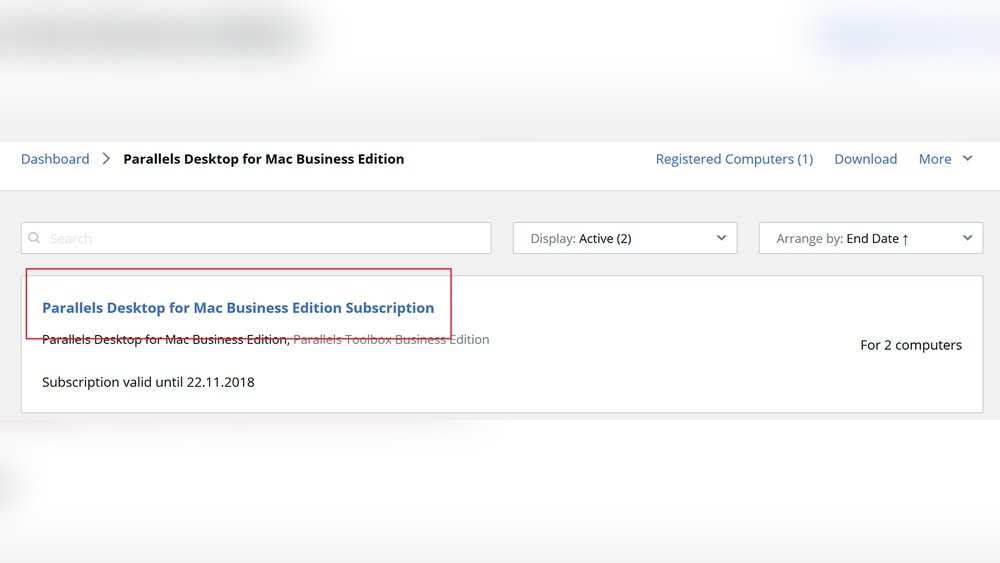The image size is (1000, 563).
Task: Click 'Subscription valid until 22.11.2018' text
Action: (148, 382)
